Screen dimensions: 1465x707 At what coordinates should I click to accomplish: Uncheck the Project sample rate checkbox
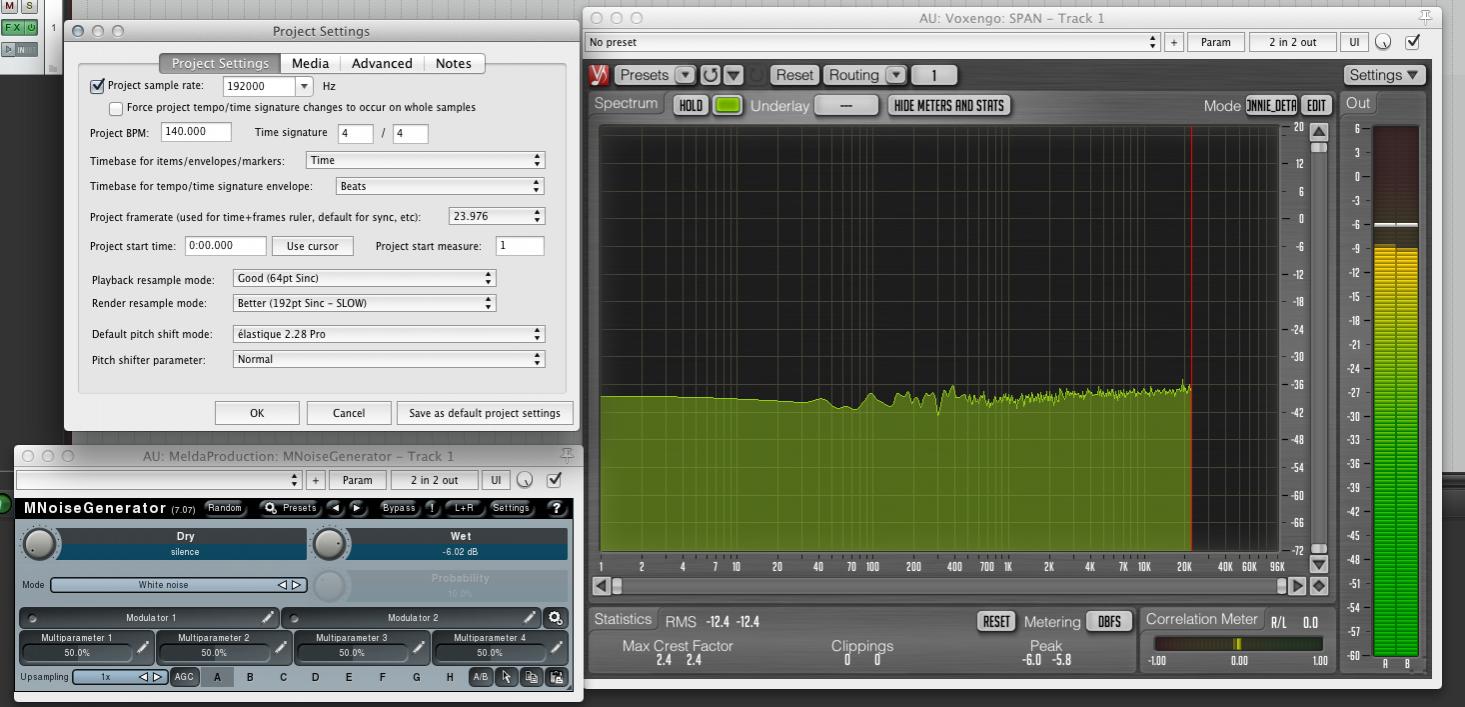tap(97, 86)
